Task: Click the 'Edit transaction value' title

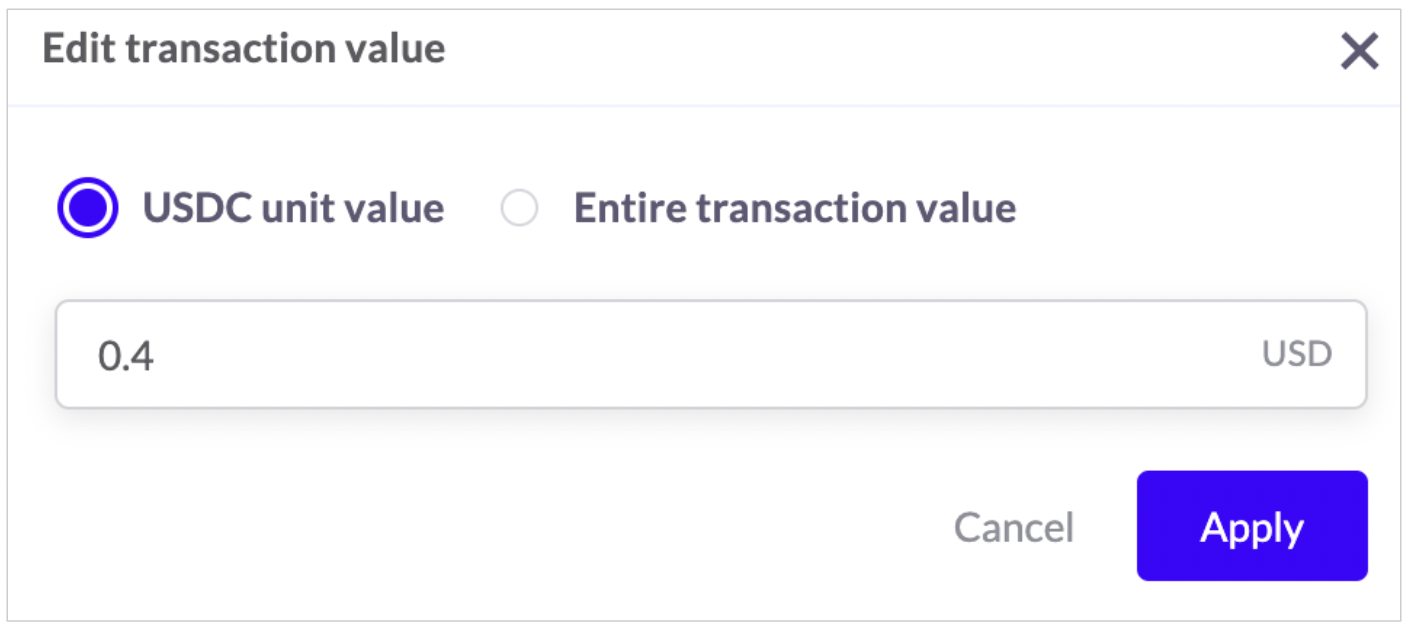Action: [x=244, y=49]
